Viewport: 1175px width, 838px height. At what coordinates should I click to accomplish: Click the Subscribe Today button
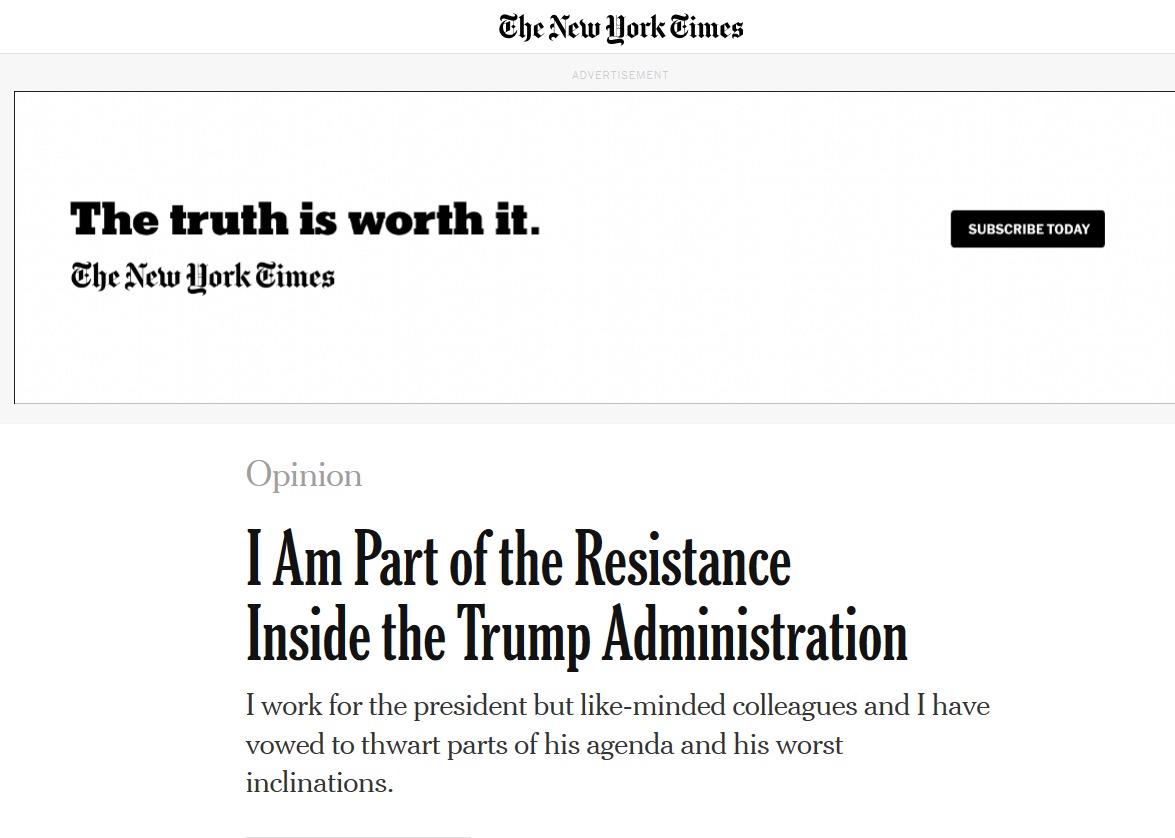tap(1027, 229)
